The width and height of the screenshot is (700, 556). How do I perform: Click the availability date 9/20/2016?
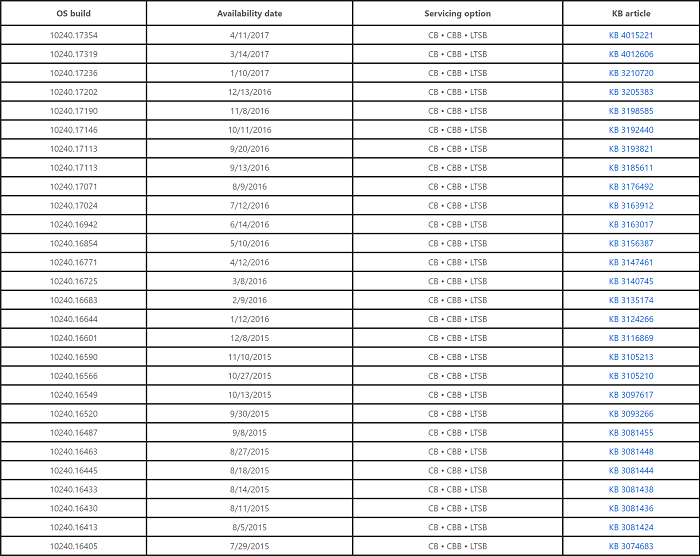(x=250, y=149)
